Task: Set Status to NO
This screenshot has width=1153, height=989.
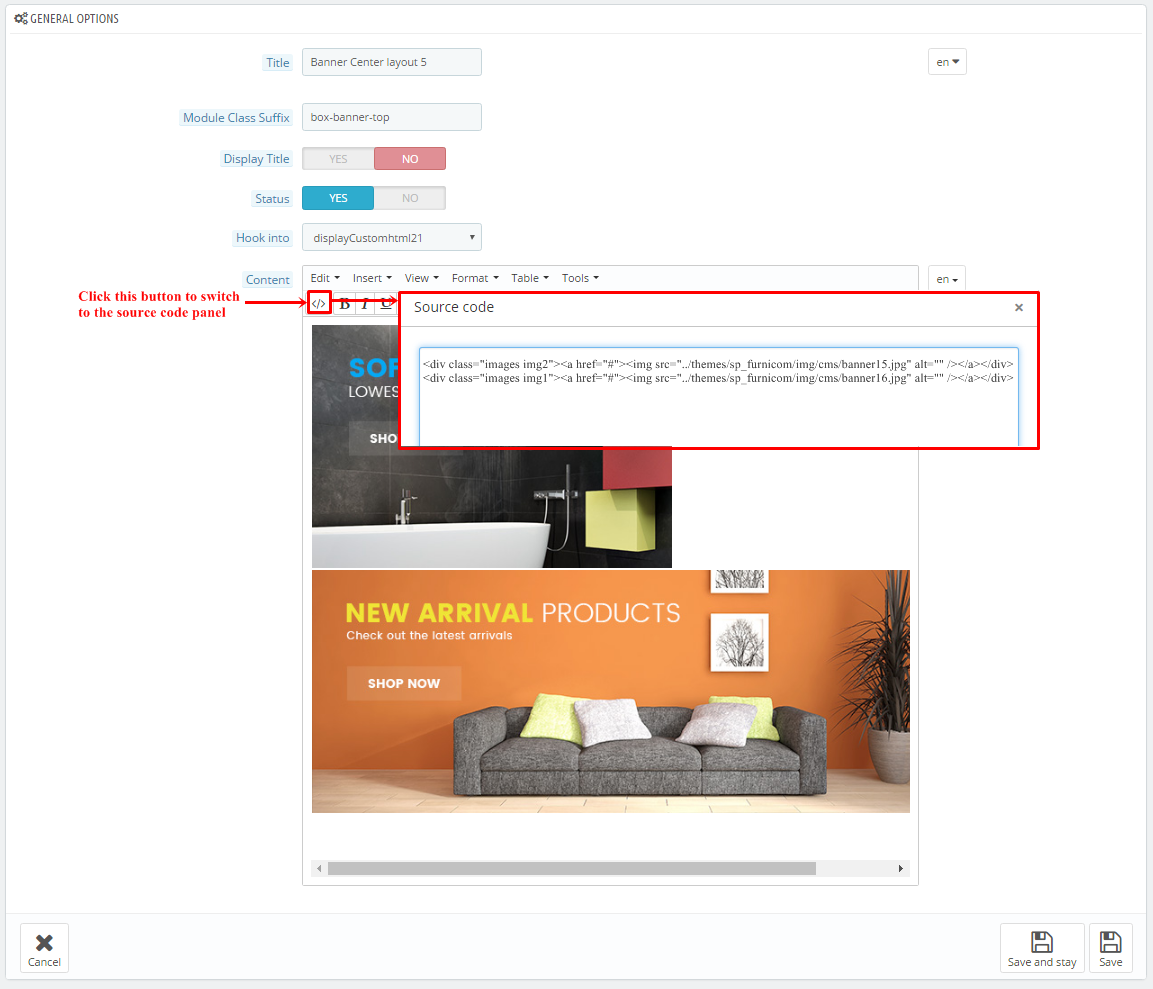Action: click(x=410, y=198)
